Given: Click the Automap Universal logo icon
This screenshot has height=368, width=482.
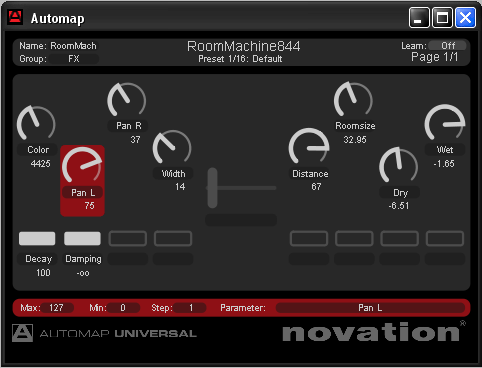Looking at the screenshot, I should pos(22,333).
